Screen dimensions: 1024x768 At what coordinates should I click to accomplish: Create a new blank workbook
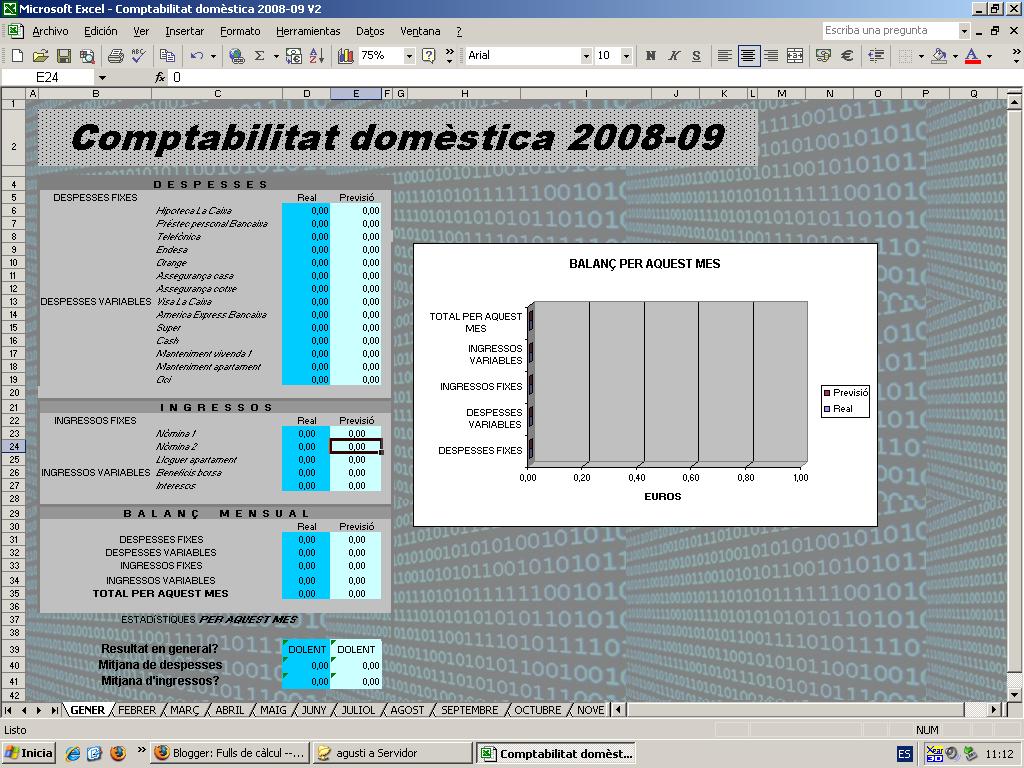point(18,56)
